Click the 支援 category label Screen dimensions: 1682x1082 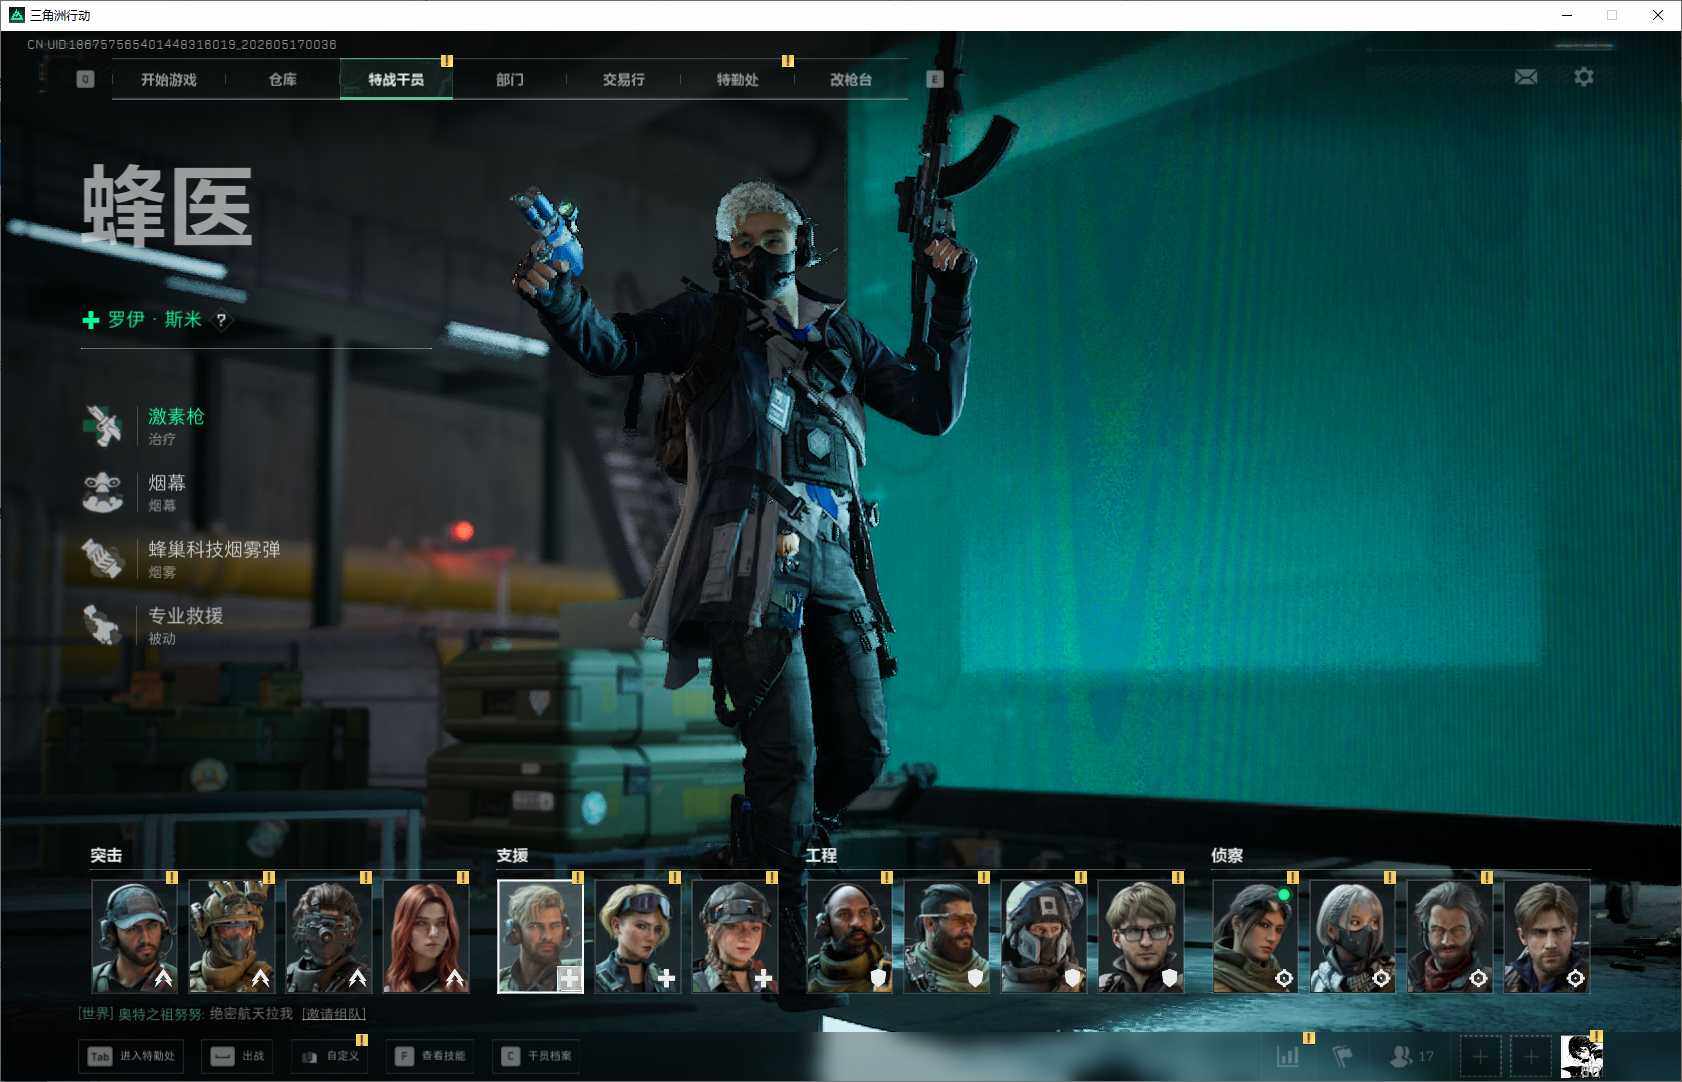(x=512, y=856)
